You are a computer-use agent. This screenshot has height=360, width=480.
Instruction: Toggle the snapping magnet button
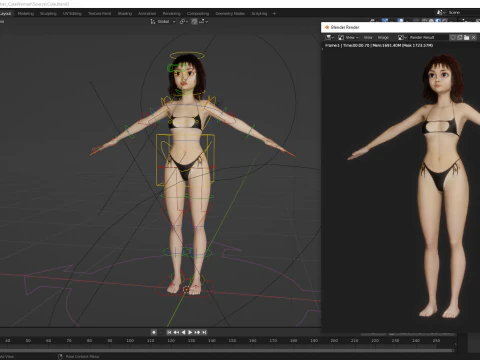[x=194, y=22]
